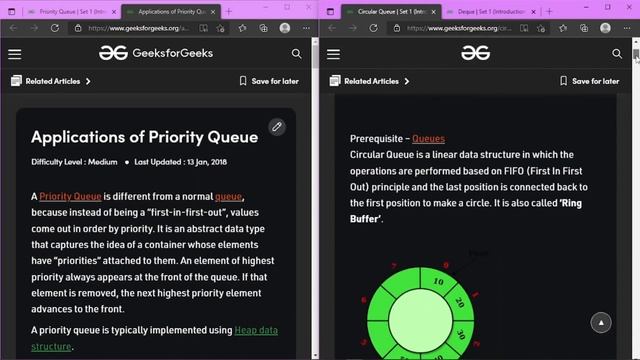Viewport: 640px width, 360px height.
Task: Click bookmark icon next to Save for later, left window
Action: [243, 81]
